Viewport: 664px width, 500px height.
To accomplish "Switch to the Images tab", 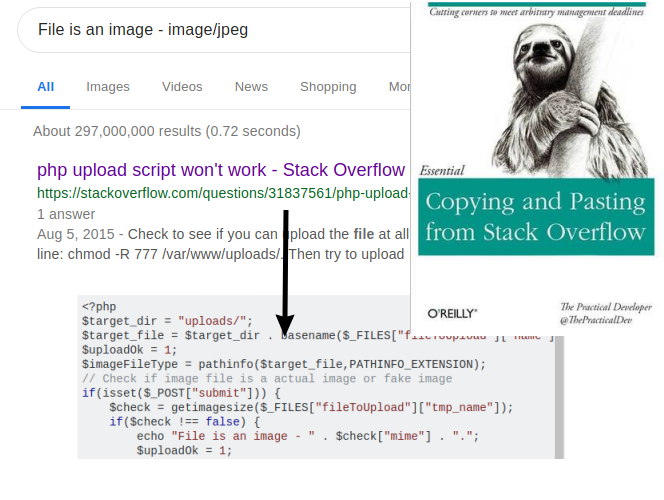I will point(108,87).
